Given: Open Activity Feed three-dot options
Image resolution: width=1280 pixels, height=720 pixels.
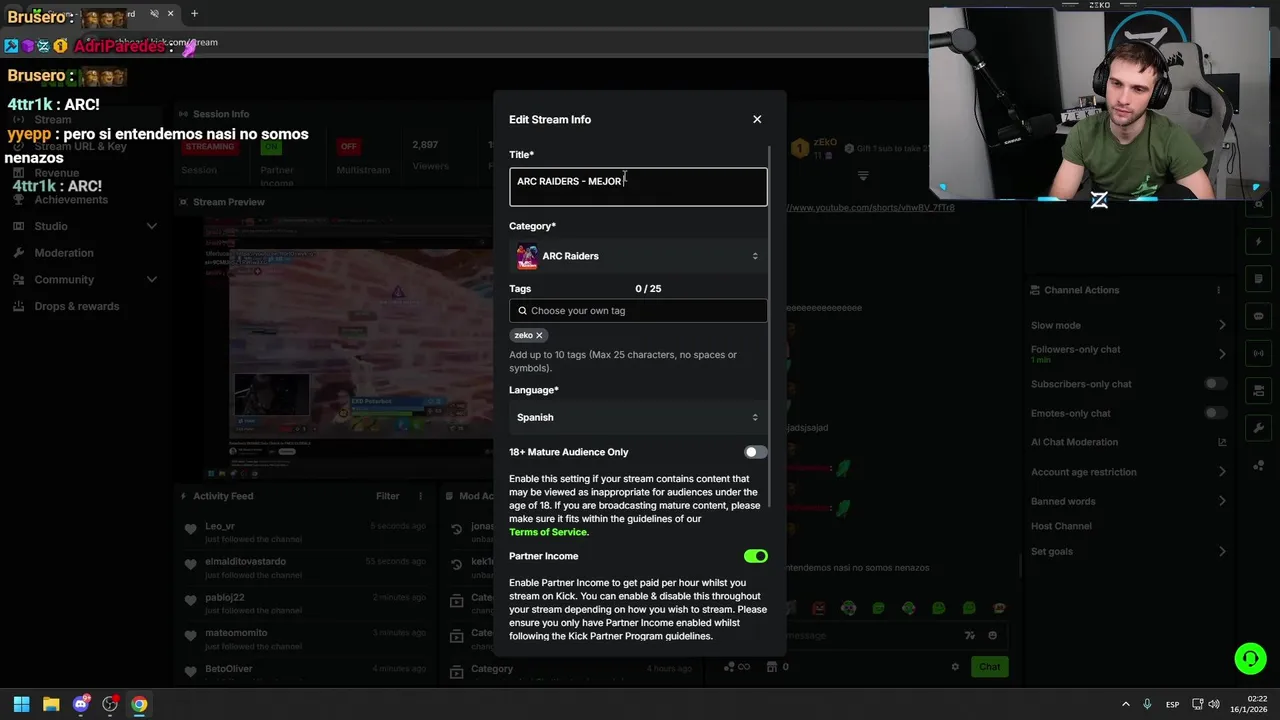Looking at the screenshot, I should coord(421,496).
